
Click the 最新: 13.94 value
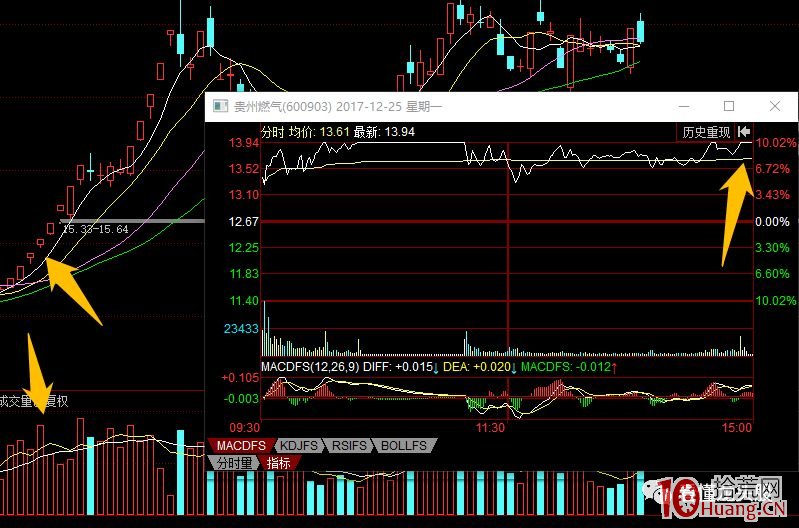click(x=384, y=132)
